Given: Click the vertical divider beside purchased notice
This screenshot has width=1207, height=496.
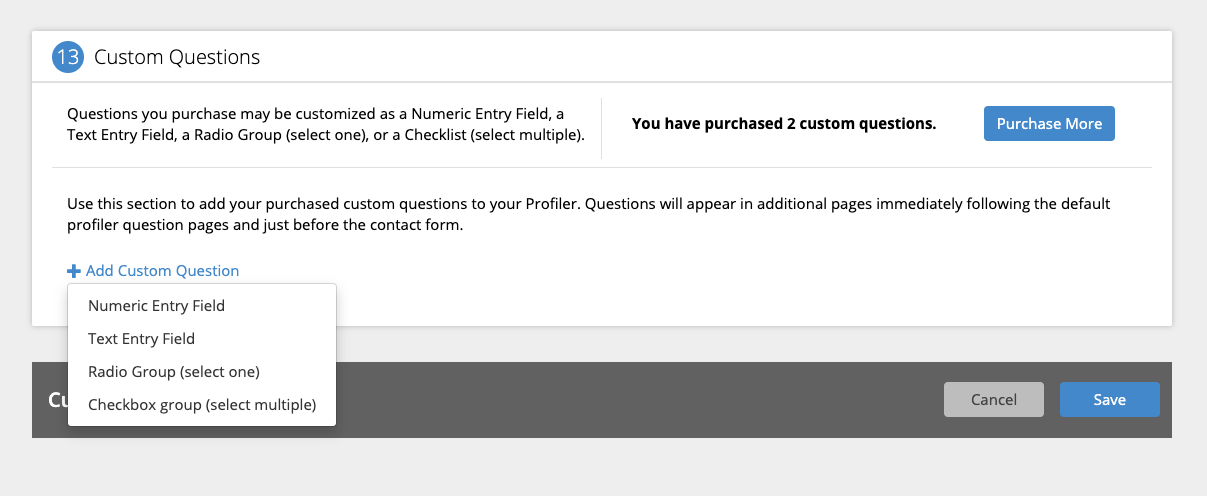Looking at the screenshot, I should [x=601, y=128].
